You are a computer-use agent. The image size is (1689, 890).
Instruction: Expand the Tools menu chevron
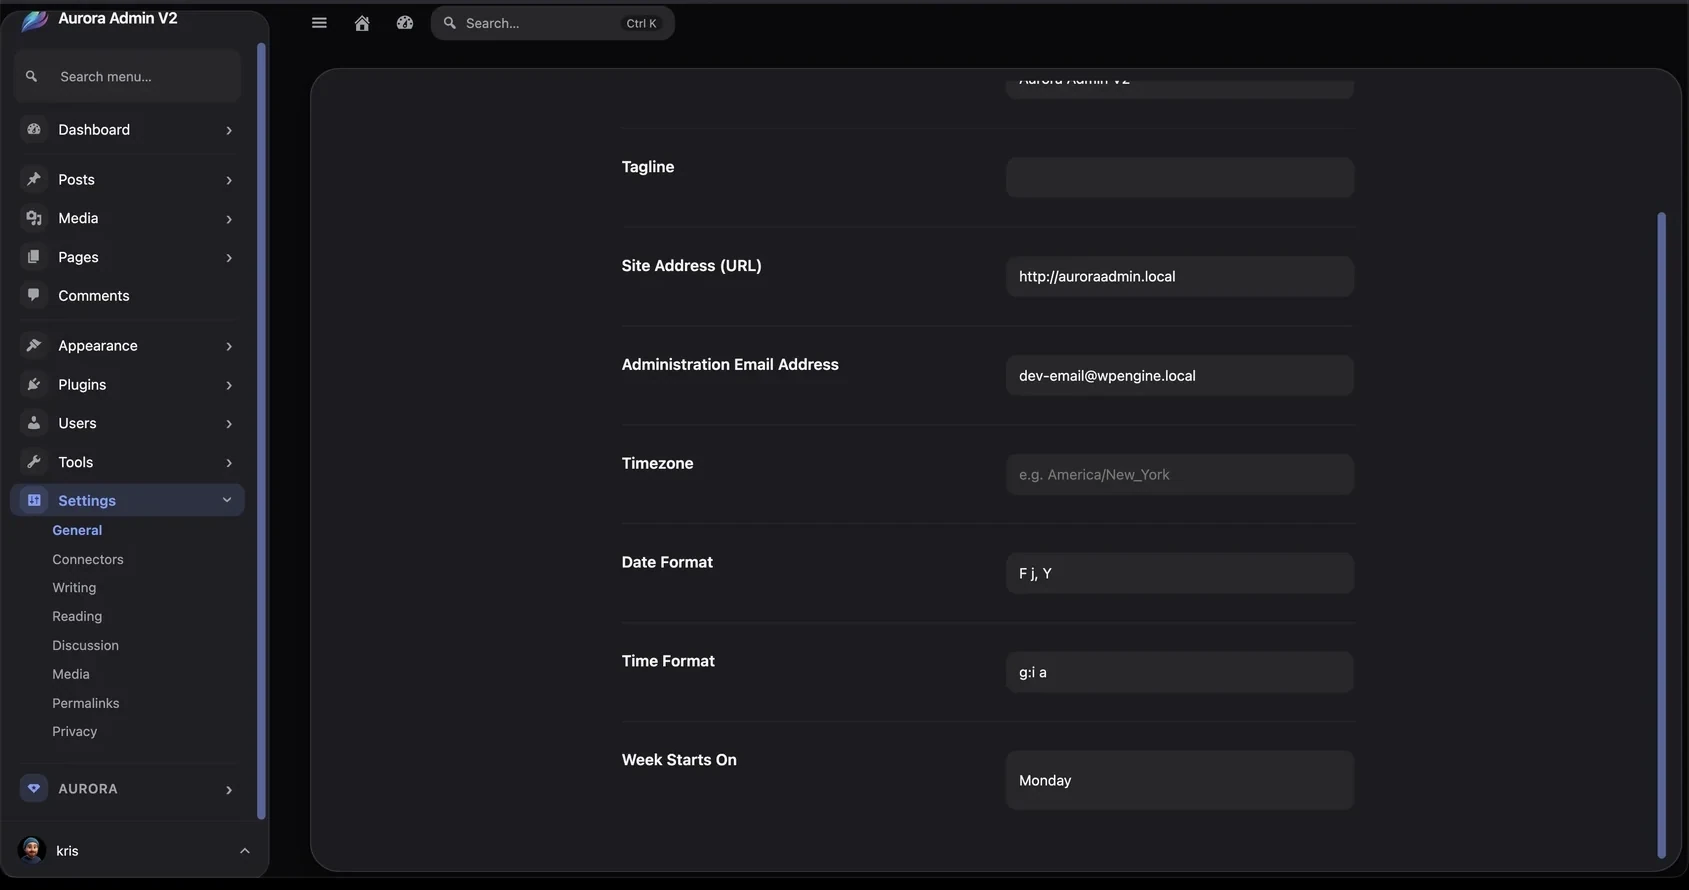(x=229, y=463)
